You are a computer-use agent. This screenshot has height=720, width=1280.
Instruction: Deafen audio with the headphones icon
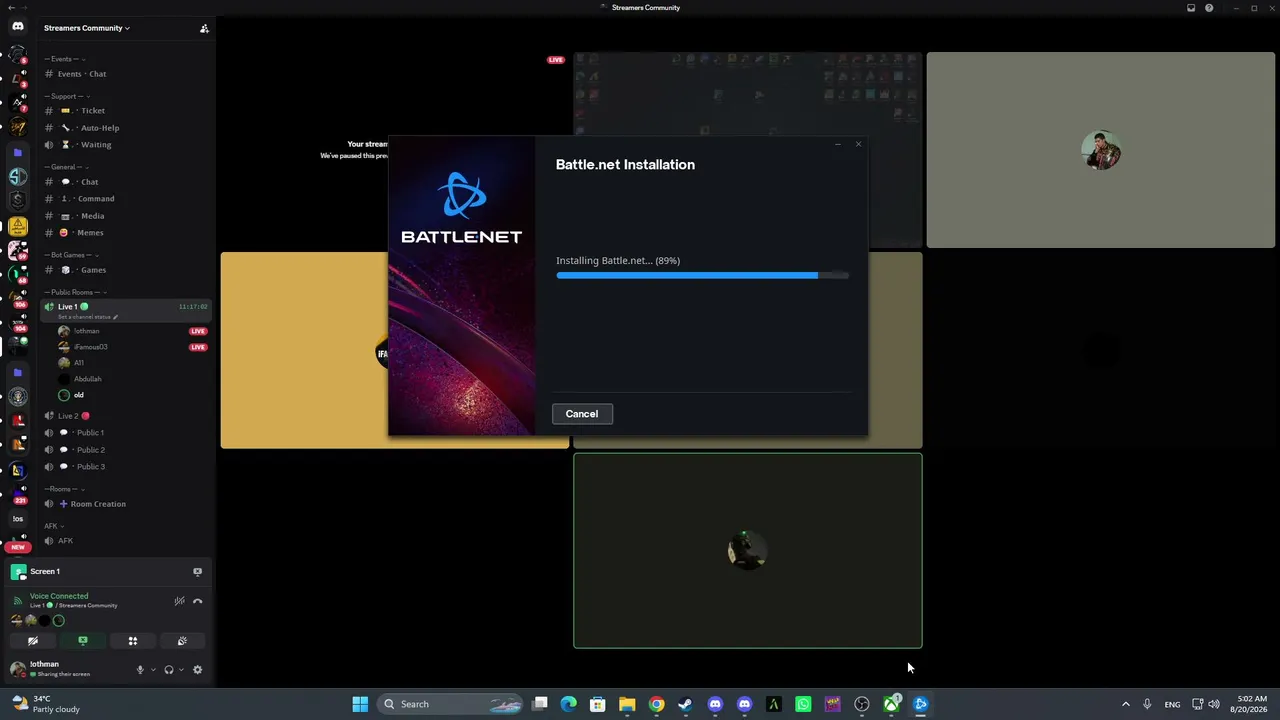tap(169, 670)
